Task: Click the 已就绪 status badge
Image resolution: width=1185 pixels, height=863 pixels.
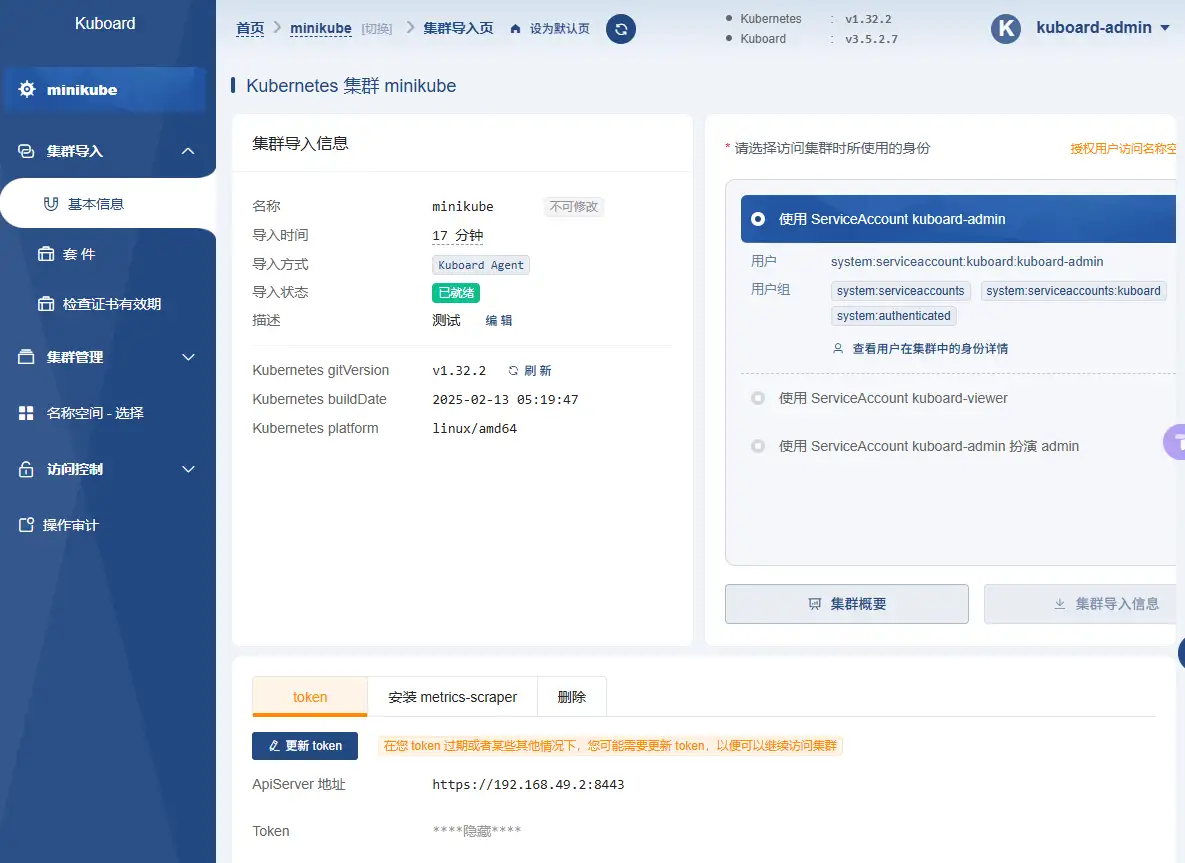Action: point(456,292)
